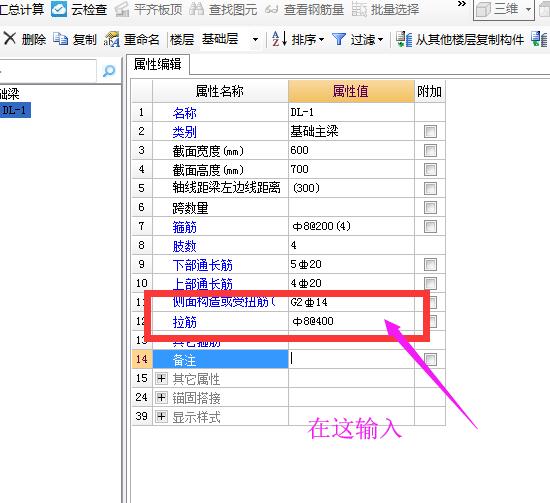Toggle the 附加 checkbox for 跨数量 row
Screen dimensions: 550x503
coord(430,208)
